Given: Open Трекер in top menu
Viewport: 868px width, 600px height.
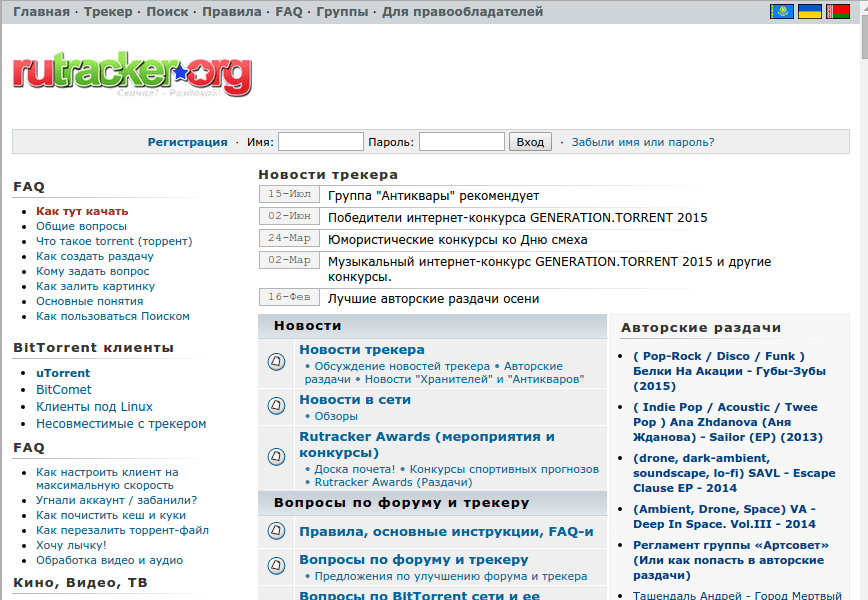Looking at the screenshot, I should (x=108, y=12).
